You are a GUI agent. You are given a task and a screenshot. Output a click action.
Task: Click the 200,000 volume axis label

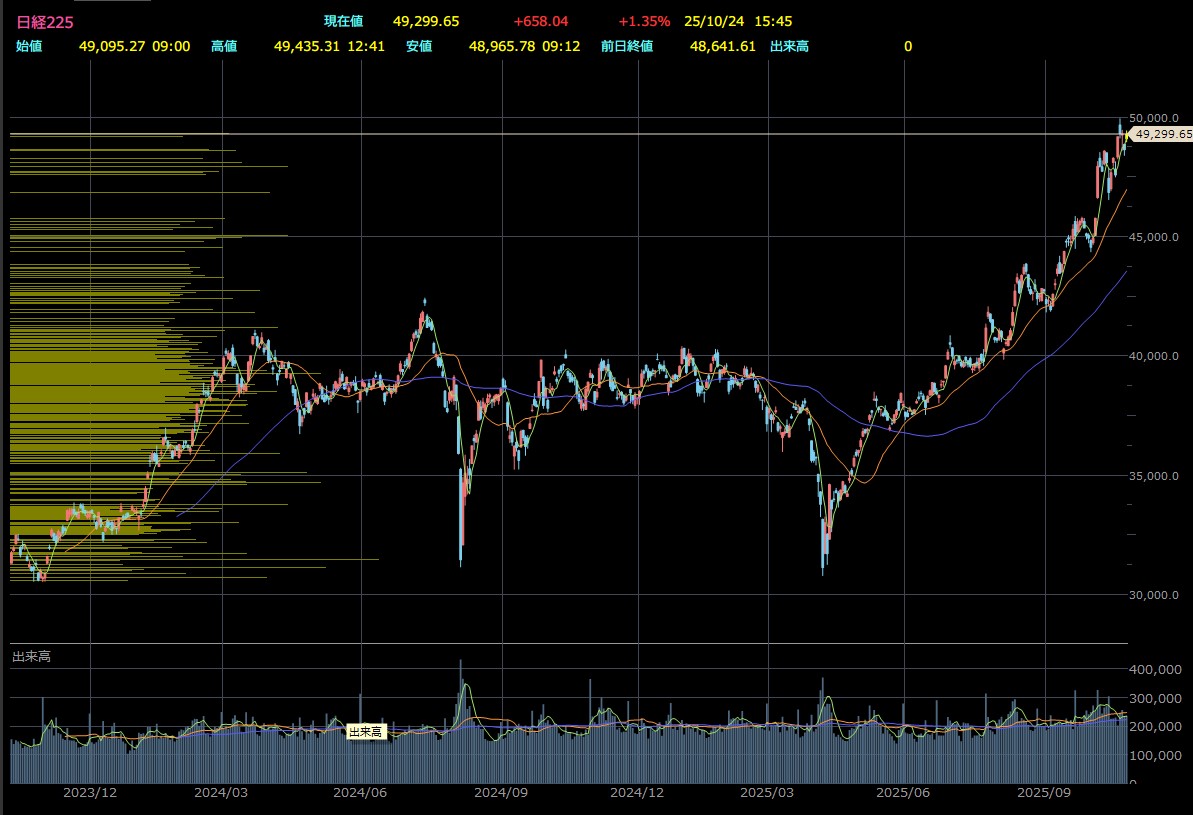(x=1156, y=727)
